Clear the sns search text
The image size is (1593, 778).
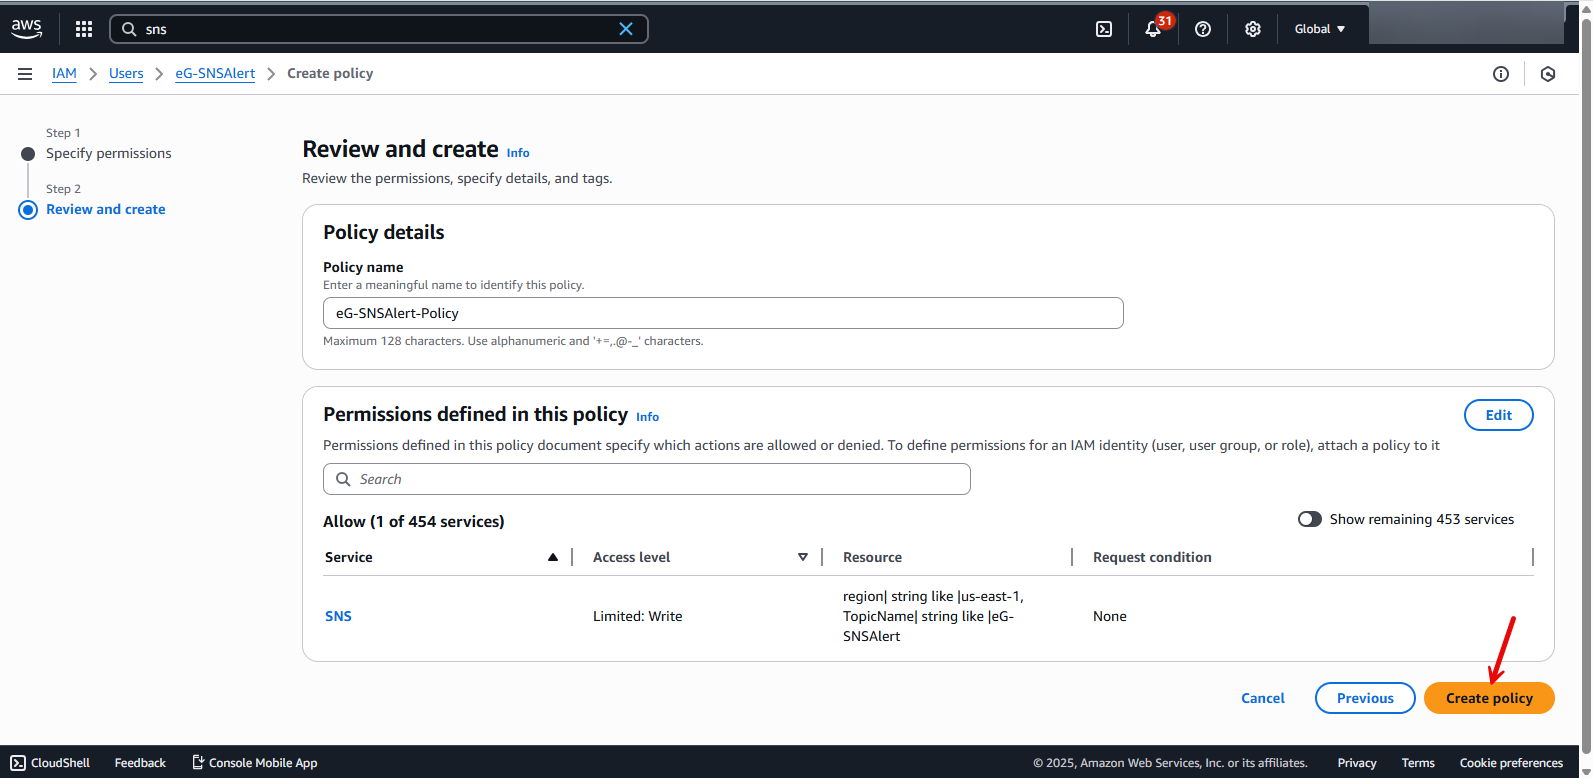pos(626,29)
